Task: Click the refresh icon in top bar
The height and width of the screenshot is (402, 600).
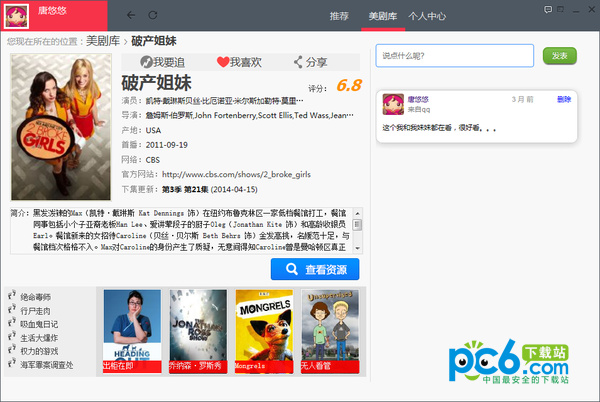Action: [152, 16]
